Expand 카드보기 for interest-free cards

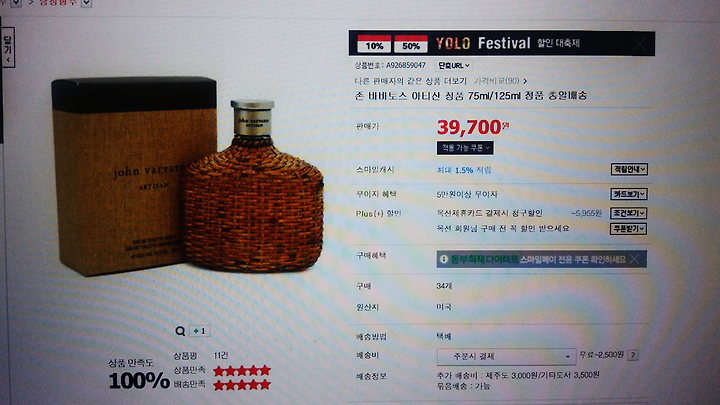629,194
